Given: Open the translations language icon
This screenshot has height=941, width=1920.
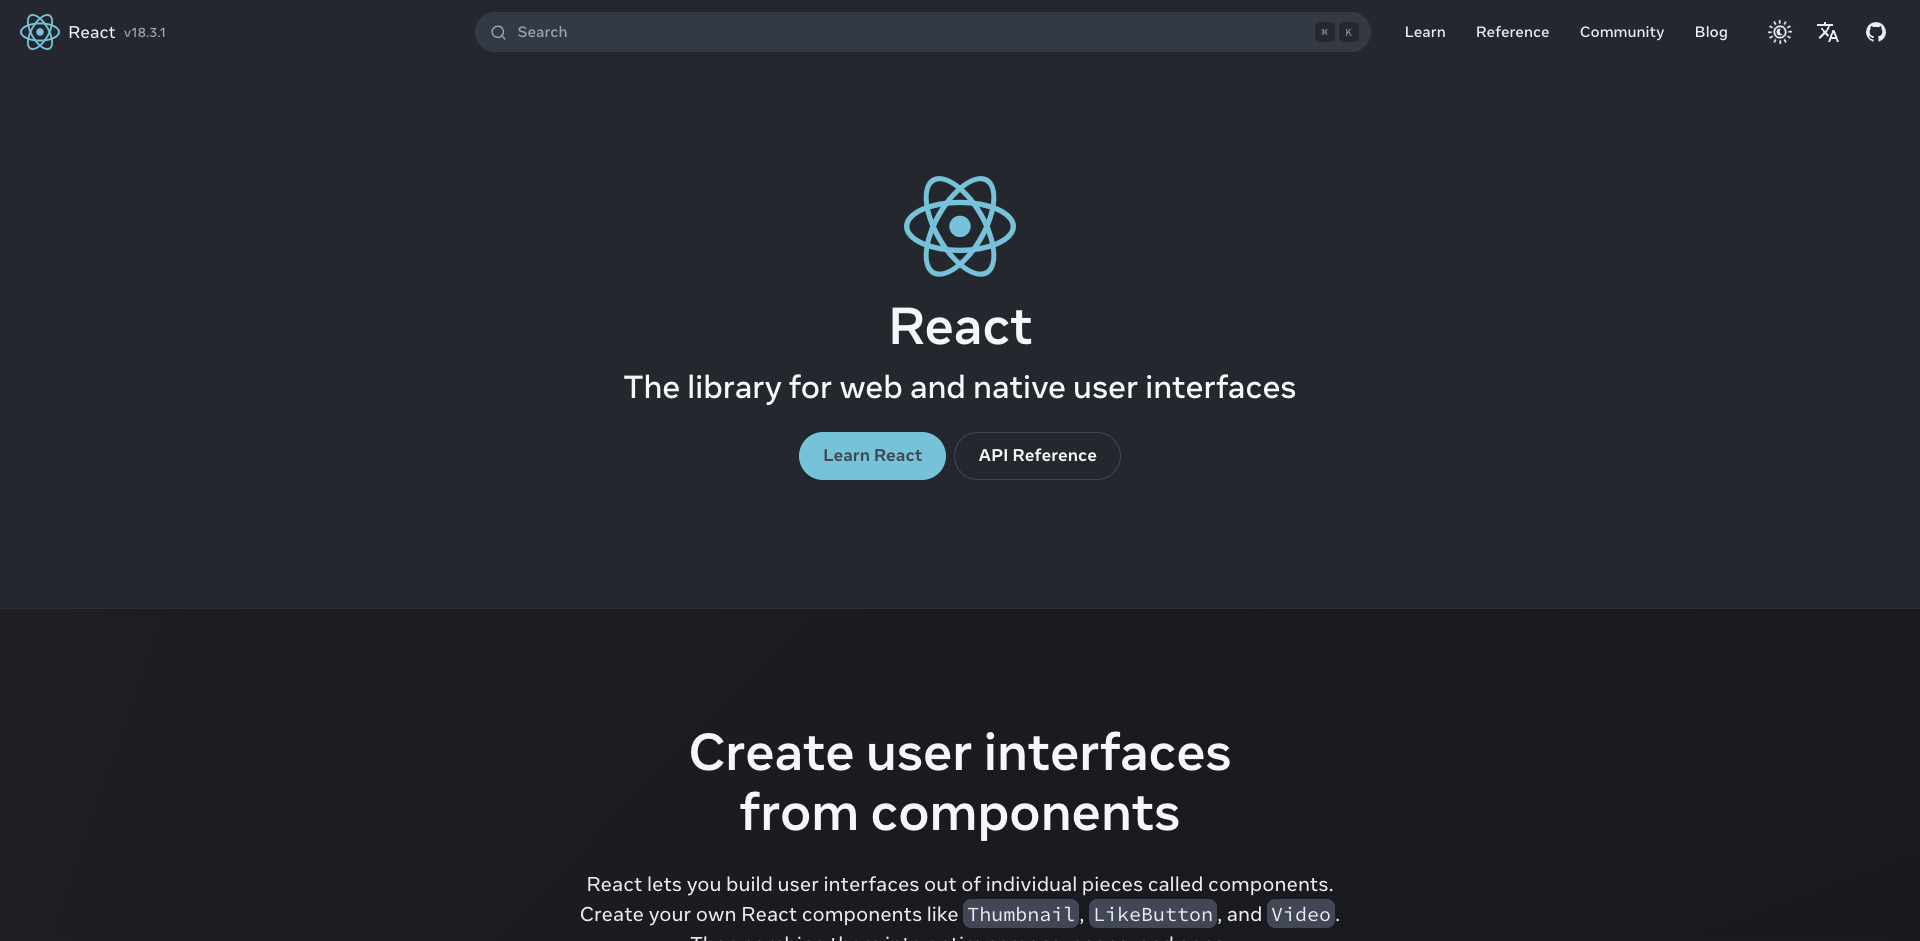Looking at the screenshot, I should pyautogui.click(x=1827, y=32).
